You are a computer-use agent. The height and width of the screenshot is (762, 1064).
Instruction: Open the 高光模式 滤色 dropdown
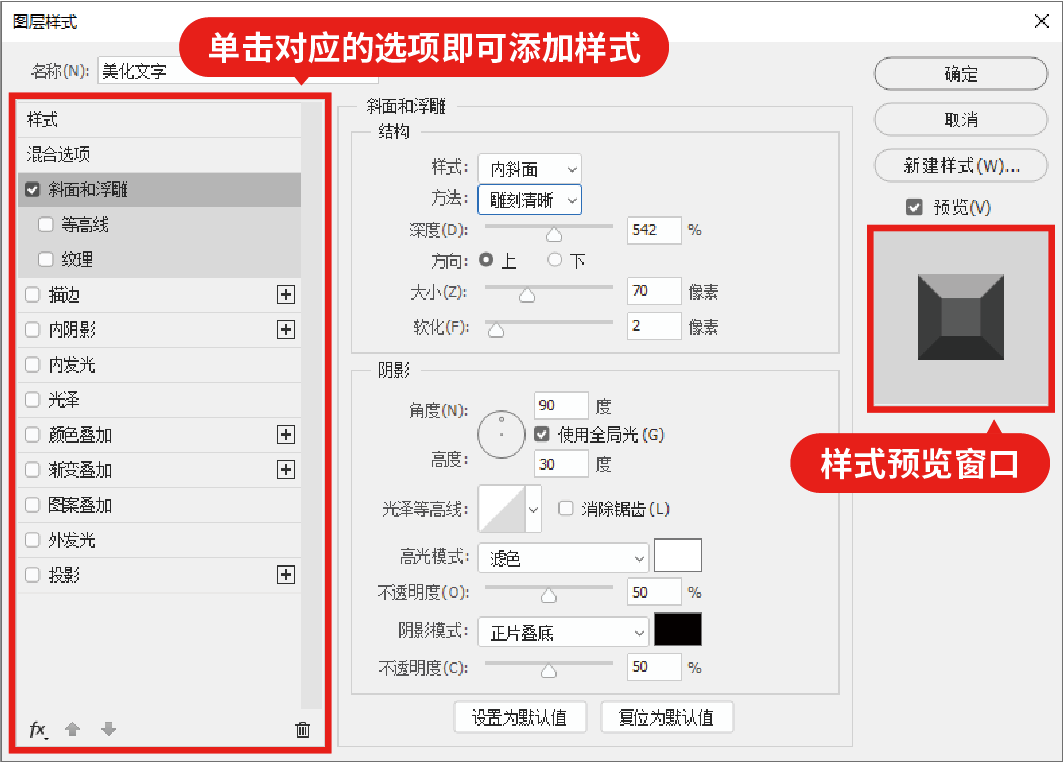click(563, 558)
